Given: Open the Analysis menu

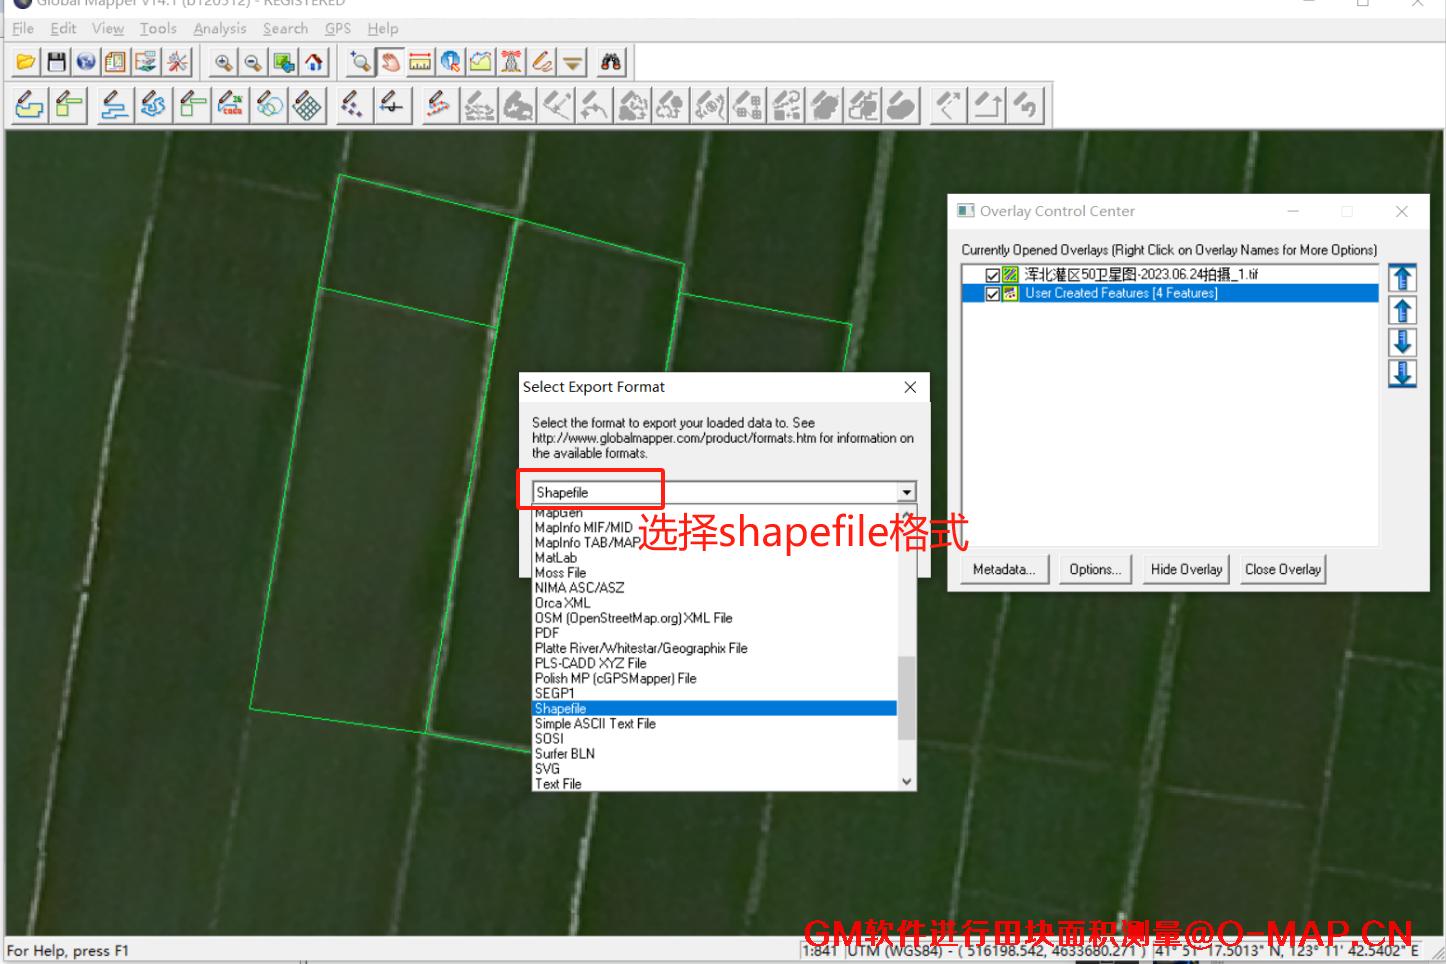Looking at the screenshot, I should click(219, 29).
